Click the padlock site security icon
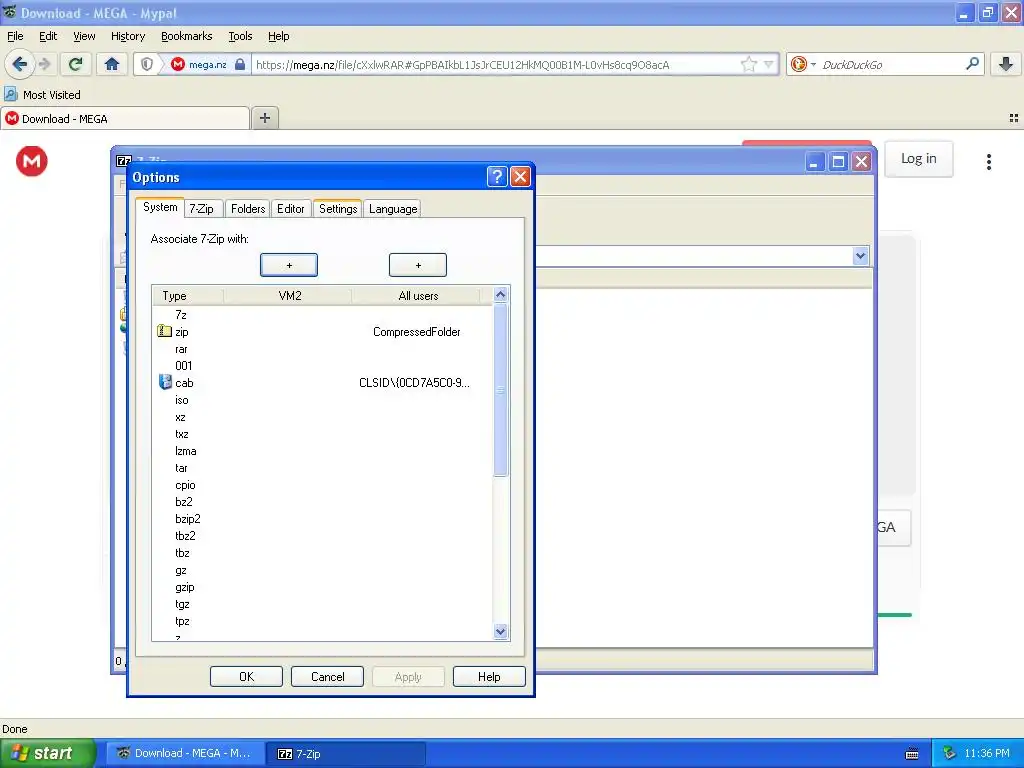This screenshot has width=1024, height=768. tap(240, 64)
